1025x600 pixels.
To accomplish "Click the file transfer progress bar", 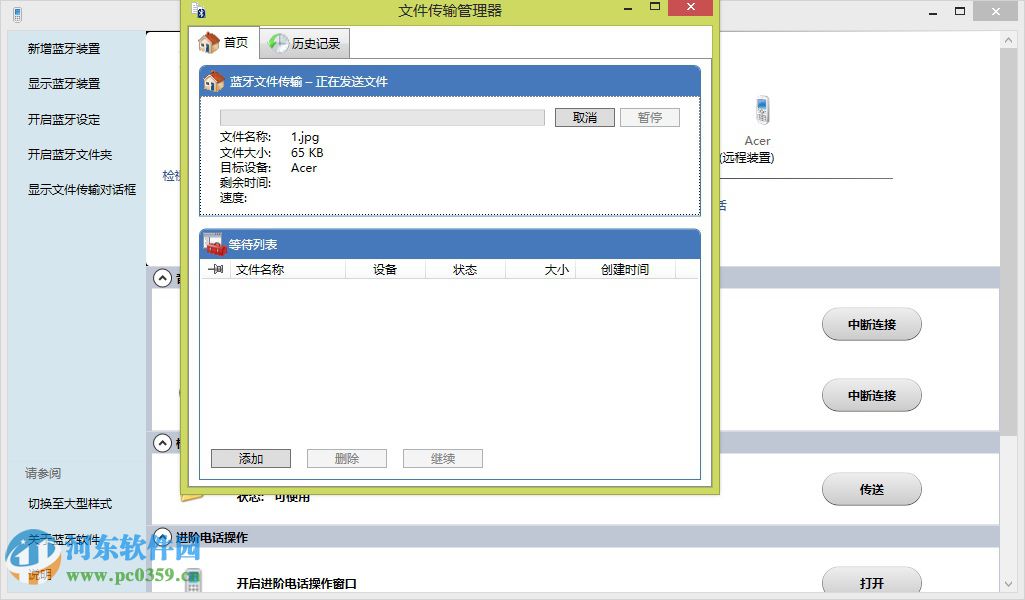I will [382, 117].
